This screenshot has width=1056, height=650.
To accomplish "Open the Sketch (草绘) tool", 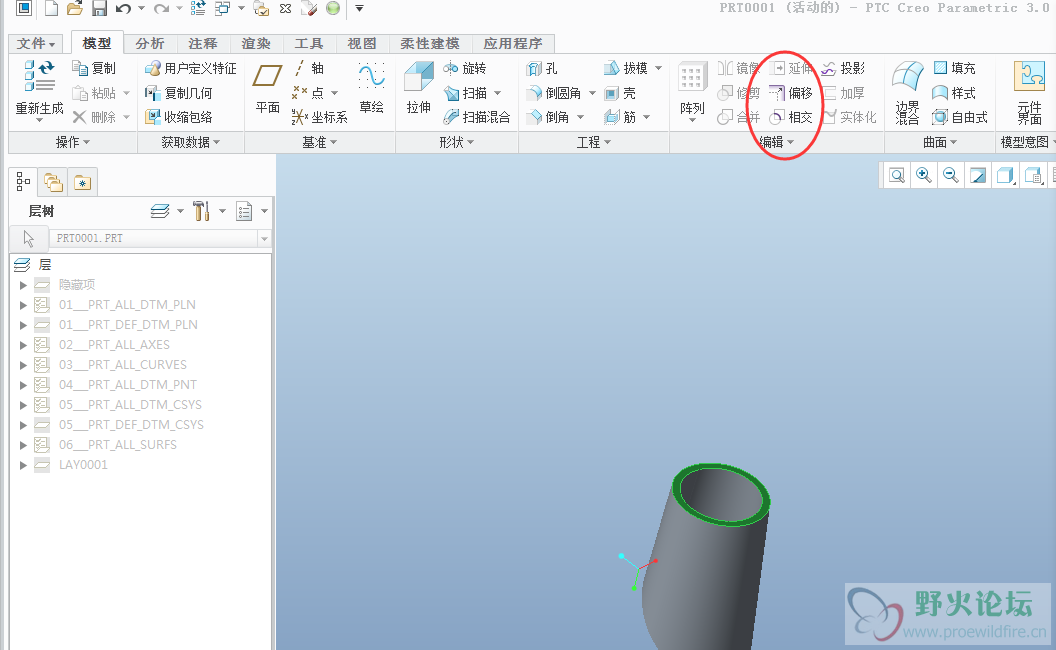I will point(371,89).
